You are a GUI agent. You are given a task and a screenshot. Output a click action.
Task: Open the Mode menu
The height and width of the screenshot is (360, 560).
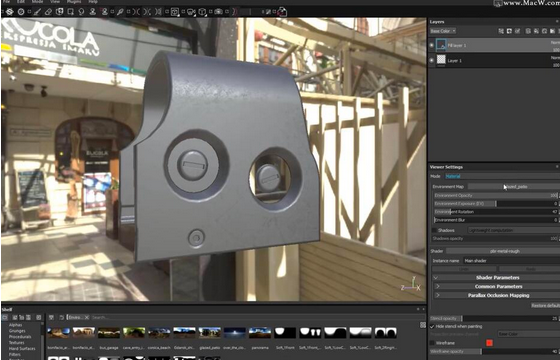38,2
